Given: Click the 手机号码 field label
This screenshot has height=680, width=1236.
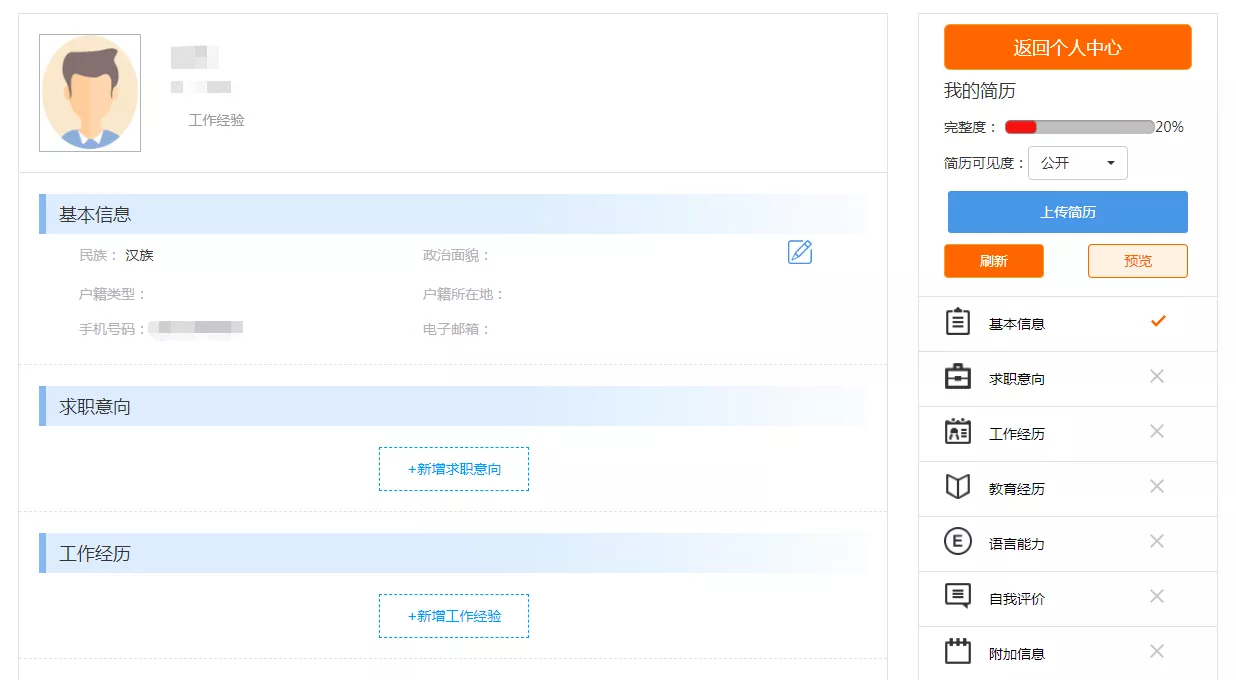Looking at the screenshot, I should (x=113, y=329).
